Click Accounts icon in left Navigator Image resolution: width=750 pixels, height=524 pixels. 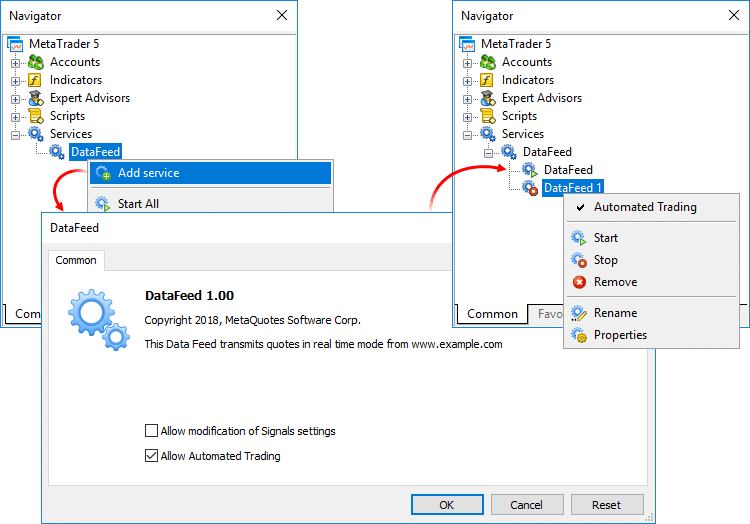point(36,62)
